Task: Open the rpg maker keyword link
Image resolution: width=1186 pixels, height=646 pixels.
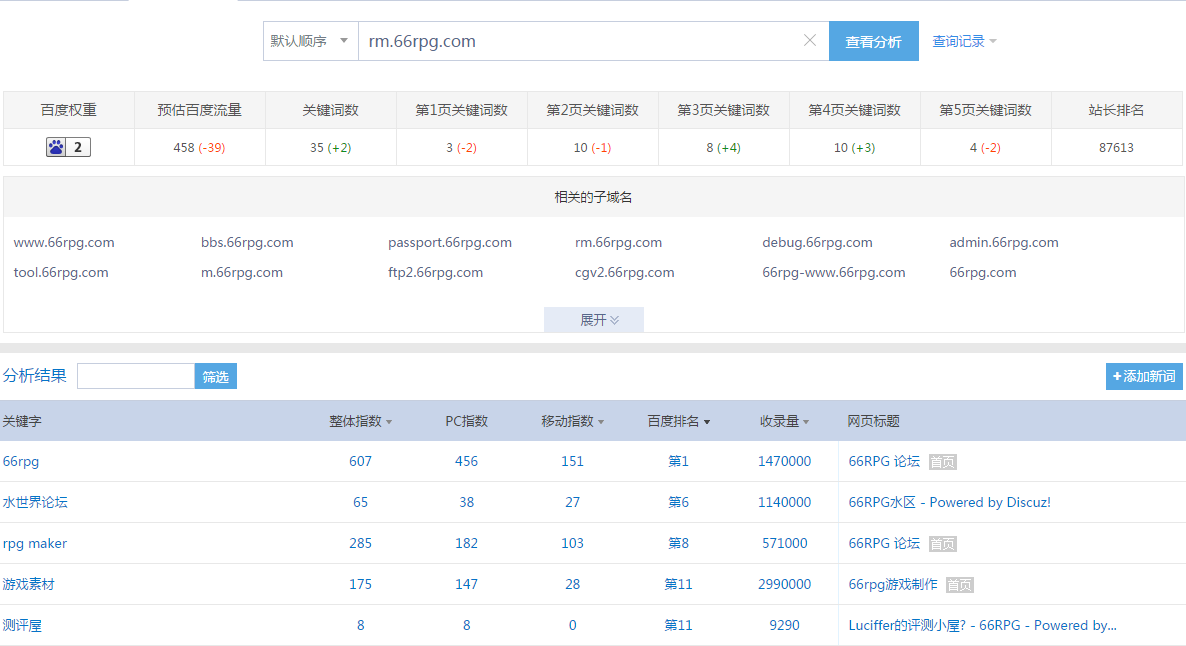Action: (35, 543)
